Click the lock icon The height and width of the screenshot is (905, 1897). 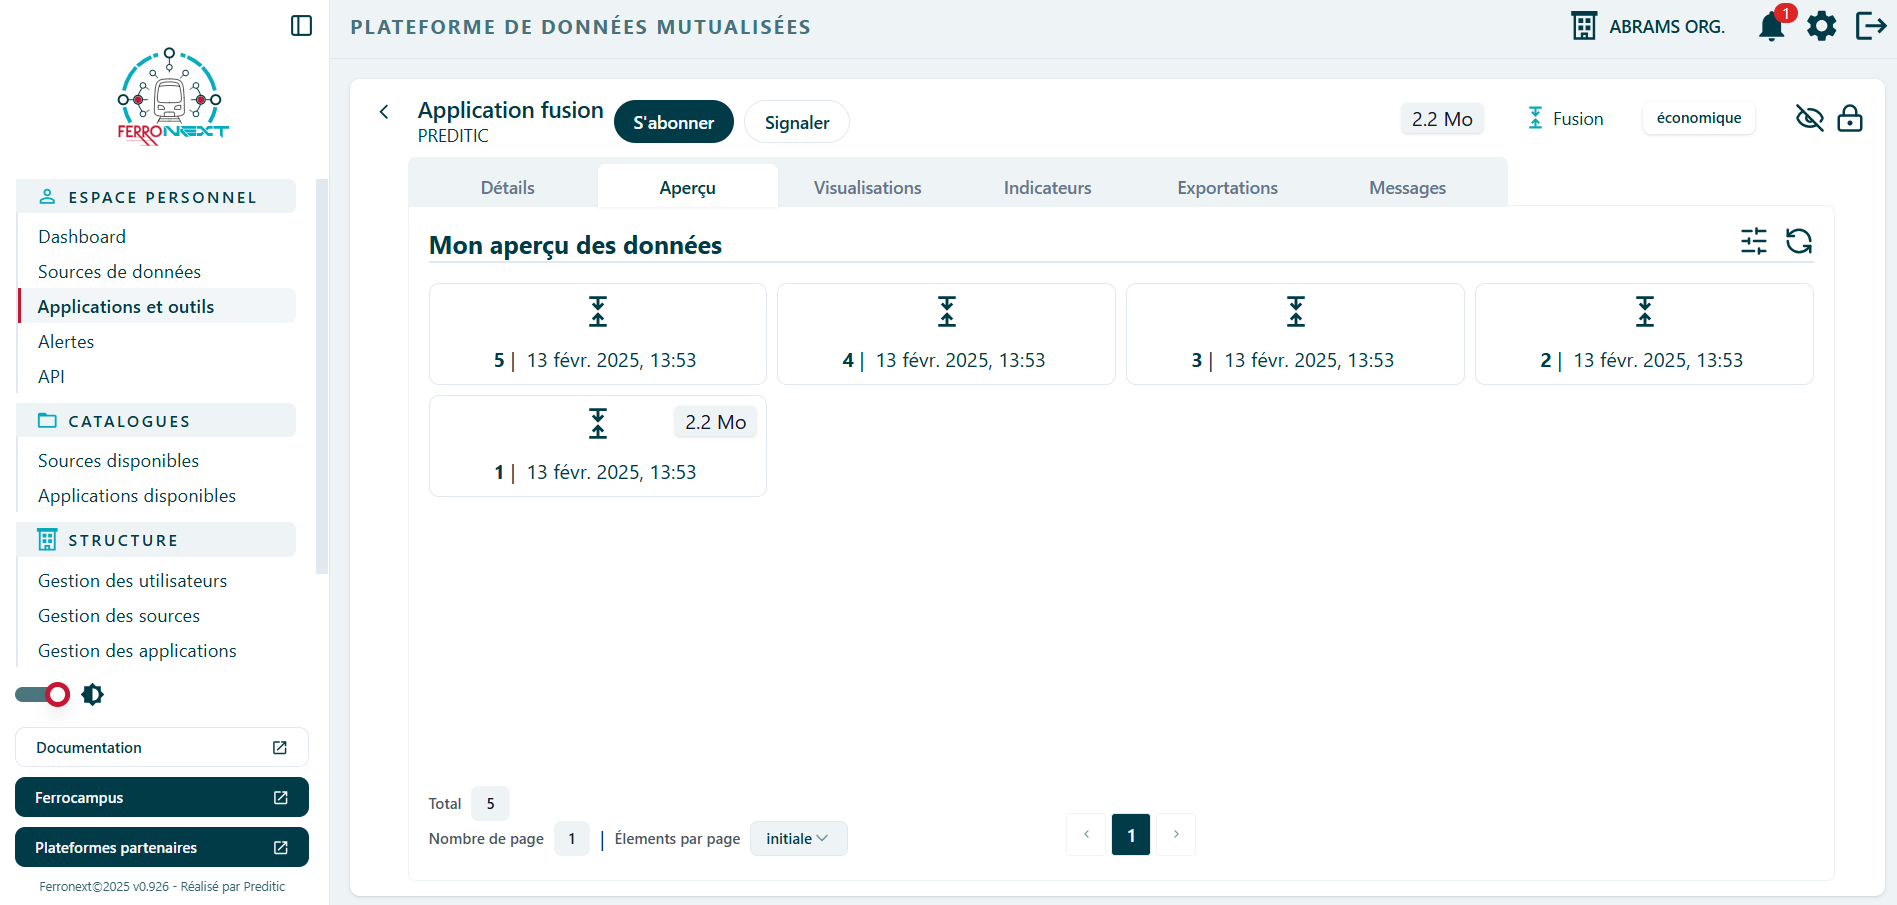coord(1850,118)
